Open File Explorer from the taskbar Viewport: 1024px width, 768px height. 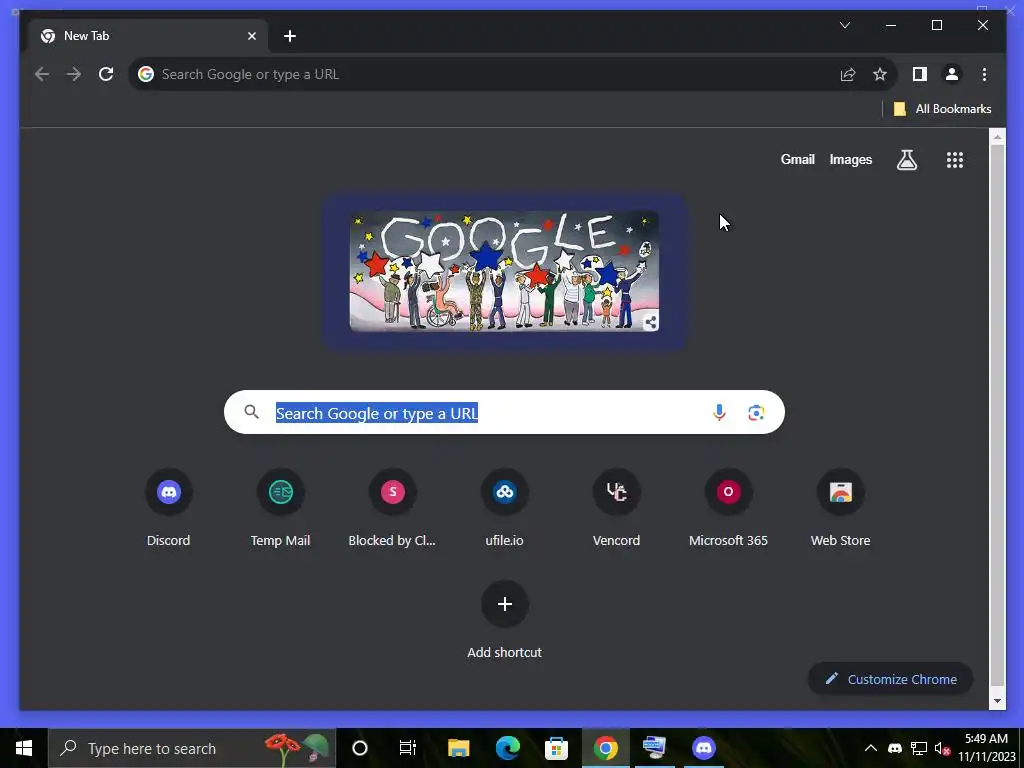tap(458, 748)
